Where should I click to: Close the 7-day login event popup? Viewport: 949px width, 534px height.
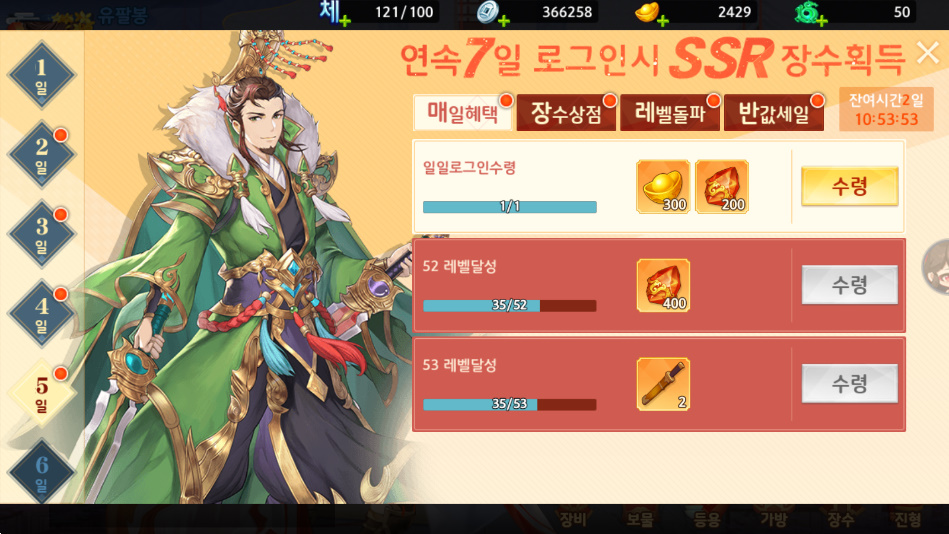[928, 53]
